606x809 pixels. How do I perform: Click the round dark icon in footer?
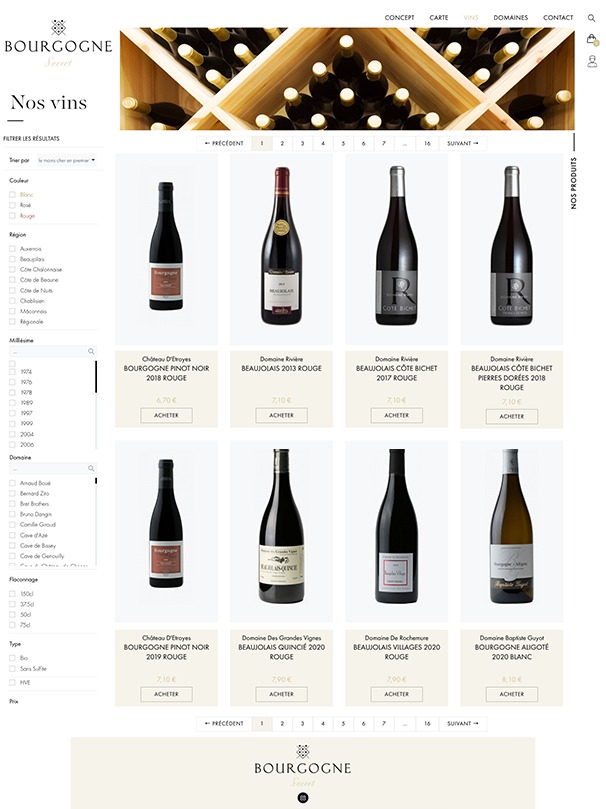pos(303,798)
